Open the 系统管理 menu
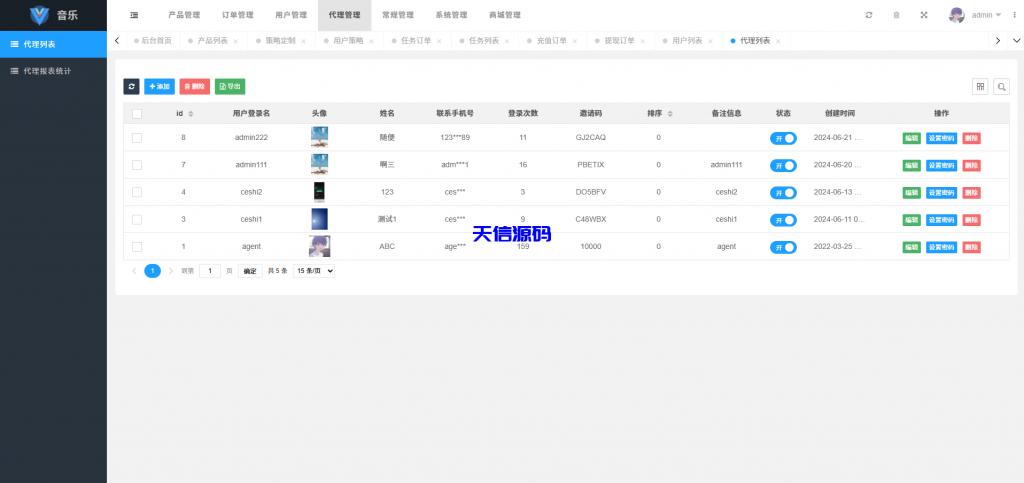This screenshot has height=483, width=1024. (x=451, y=15)
